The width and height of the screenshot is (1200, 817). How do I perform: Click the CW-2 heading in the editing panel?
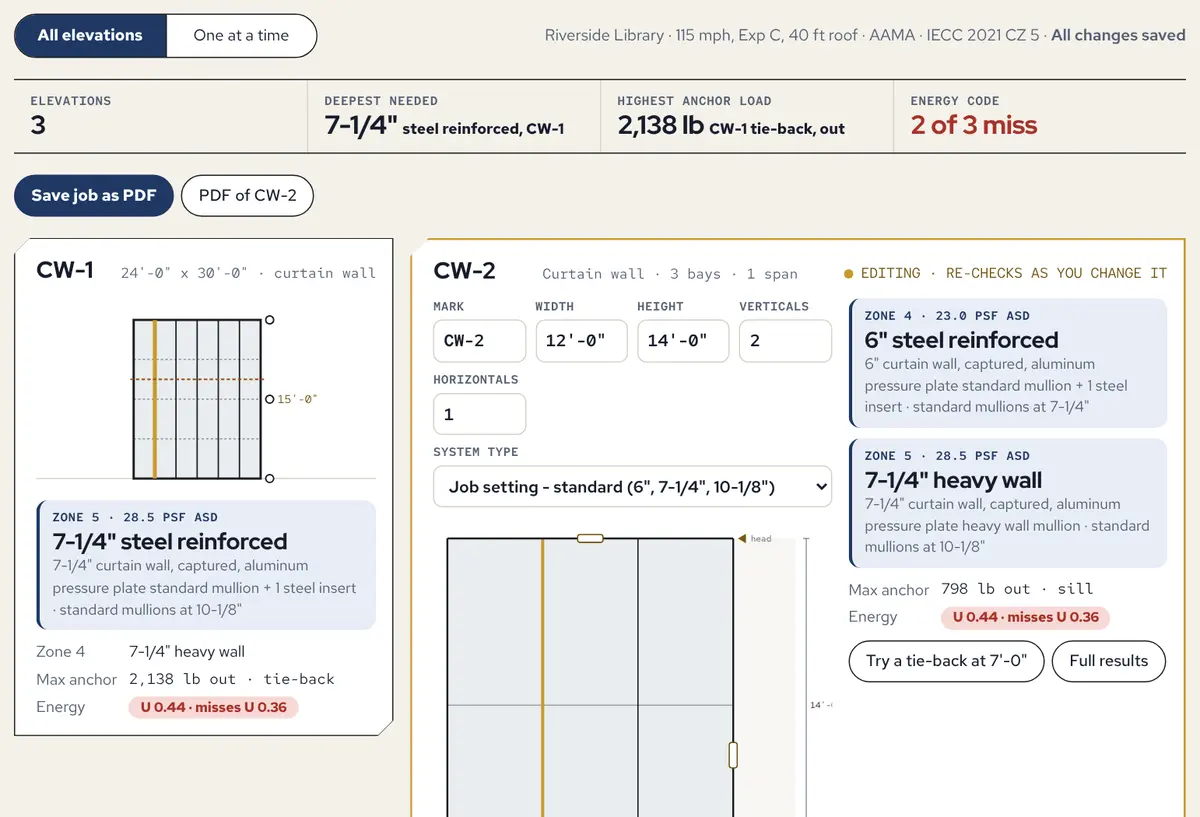pyautogui.click(x=464, y=270)
